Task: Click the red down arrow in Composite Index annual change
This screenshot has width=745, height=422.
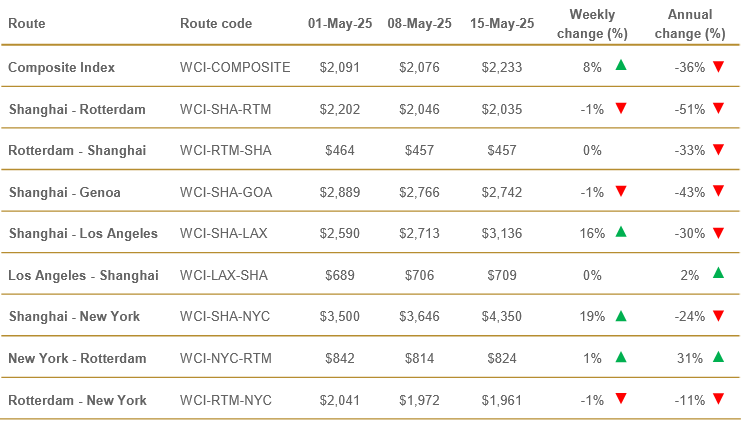Action: tap(718, 67)
